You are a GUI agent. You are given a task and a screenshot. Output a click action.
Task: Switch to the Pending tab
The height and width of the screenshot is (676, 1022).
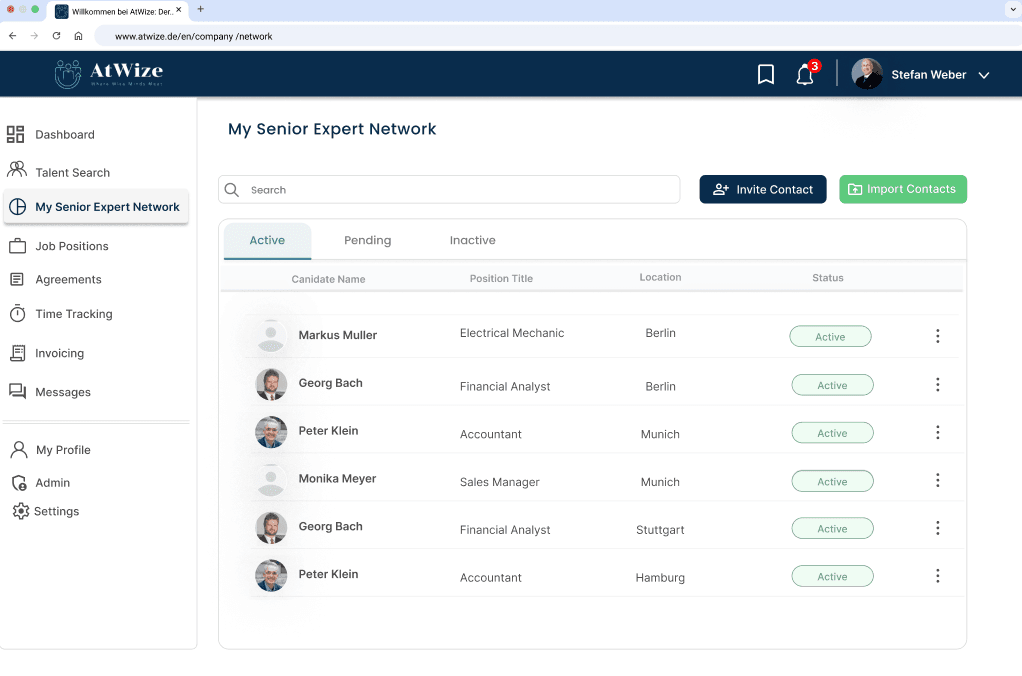coord(367,240)
